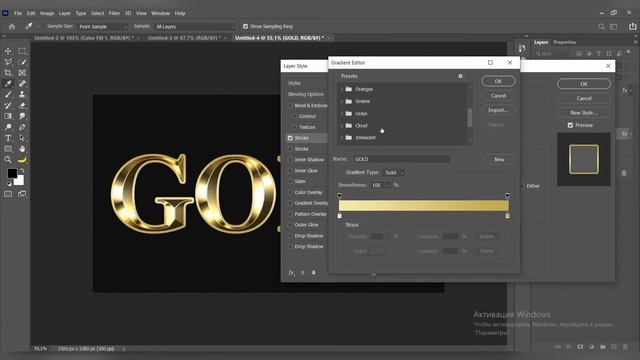Expand the Greens preset folder
The image size is (640, 360).
(342, 101)
